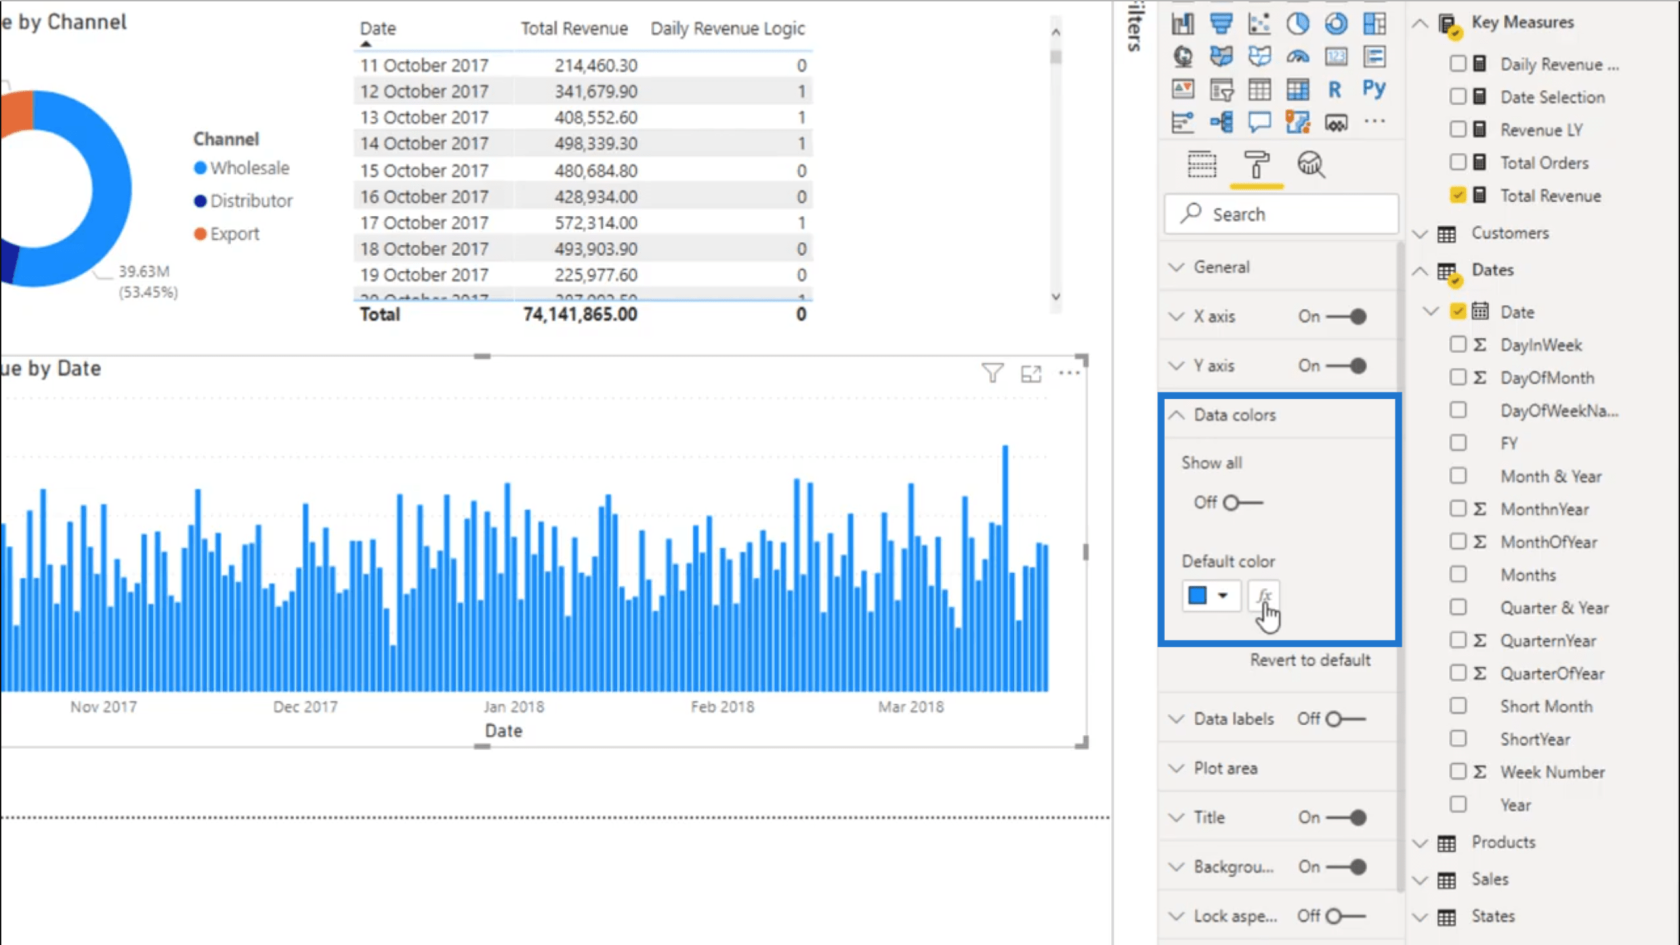Image resolution: width=1680 pixels, height=945 pixels.
Task: Select the Slicer visual
Action: click(1221, 89)
